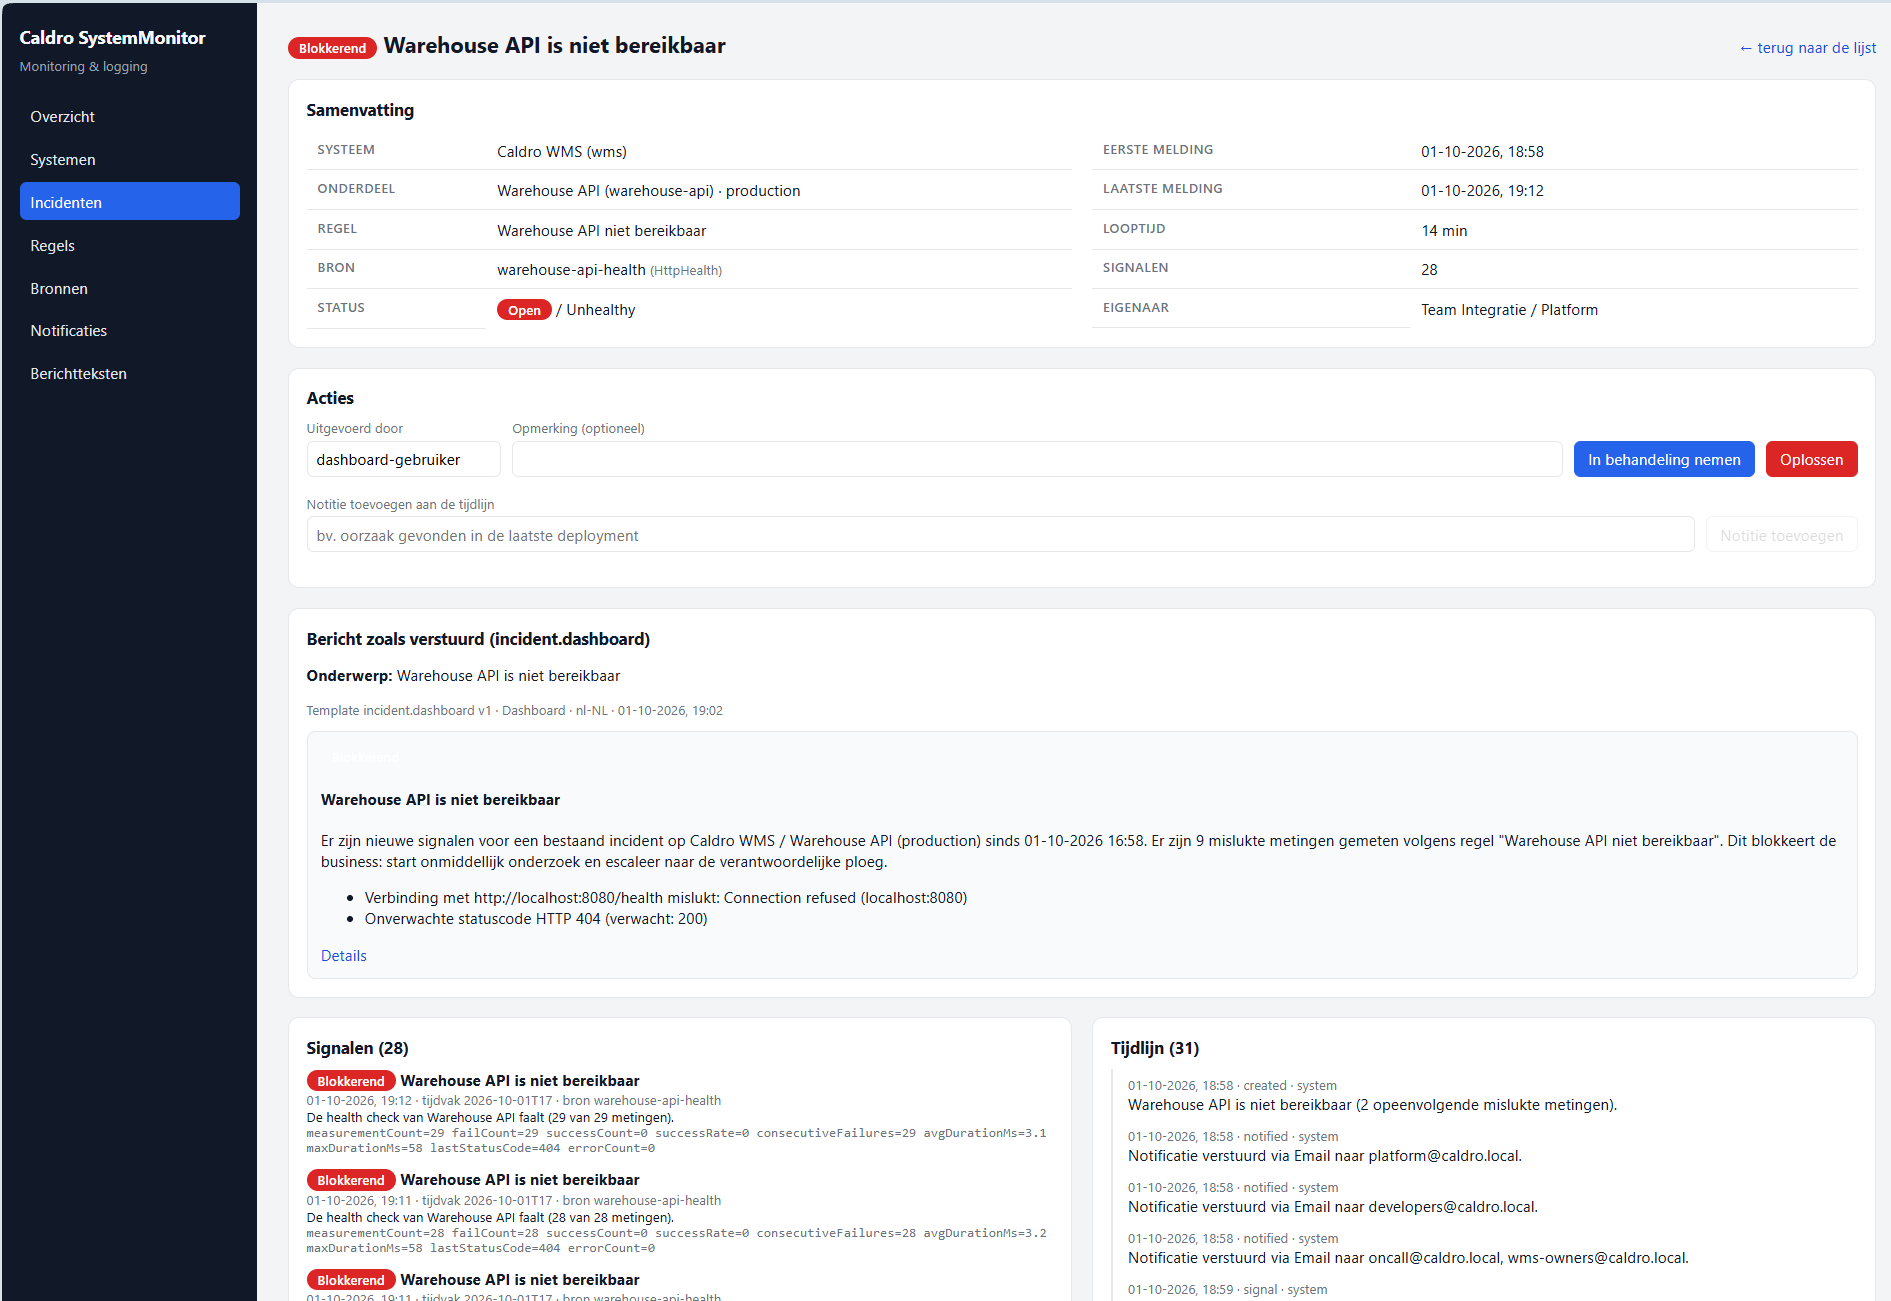1891x1301 pixels.
Task: Click the timeline entry mentioning platform@caldro.local
Action: pyautogui.click(x=1325, y=1156)
